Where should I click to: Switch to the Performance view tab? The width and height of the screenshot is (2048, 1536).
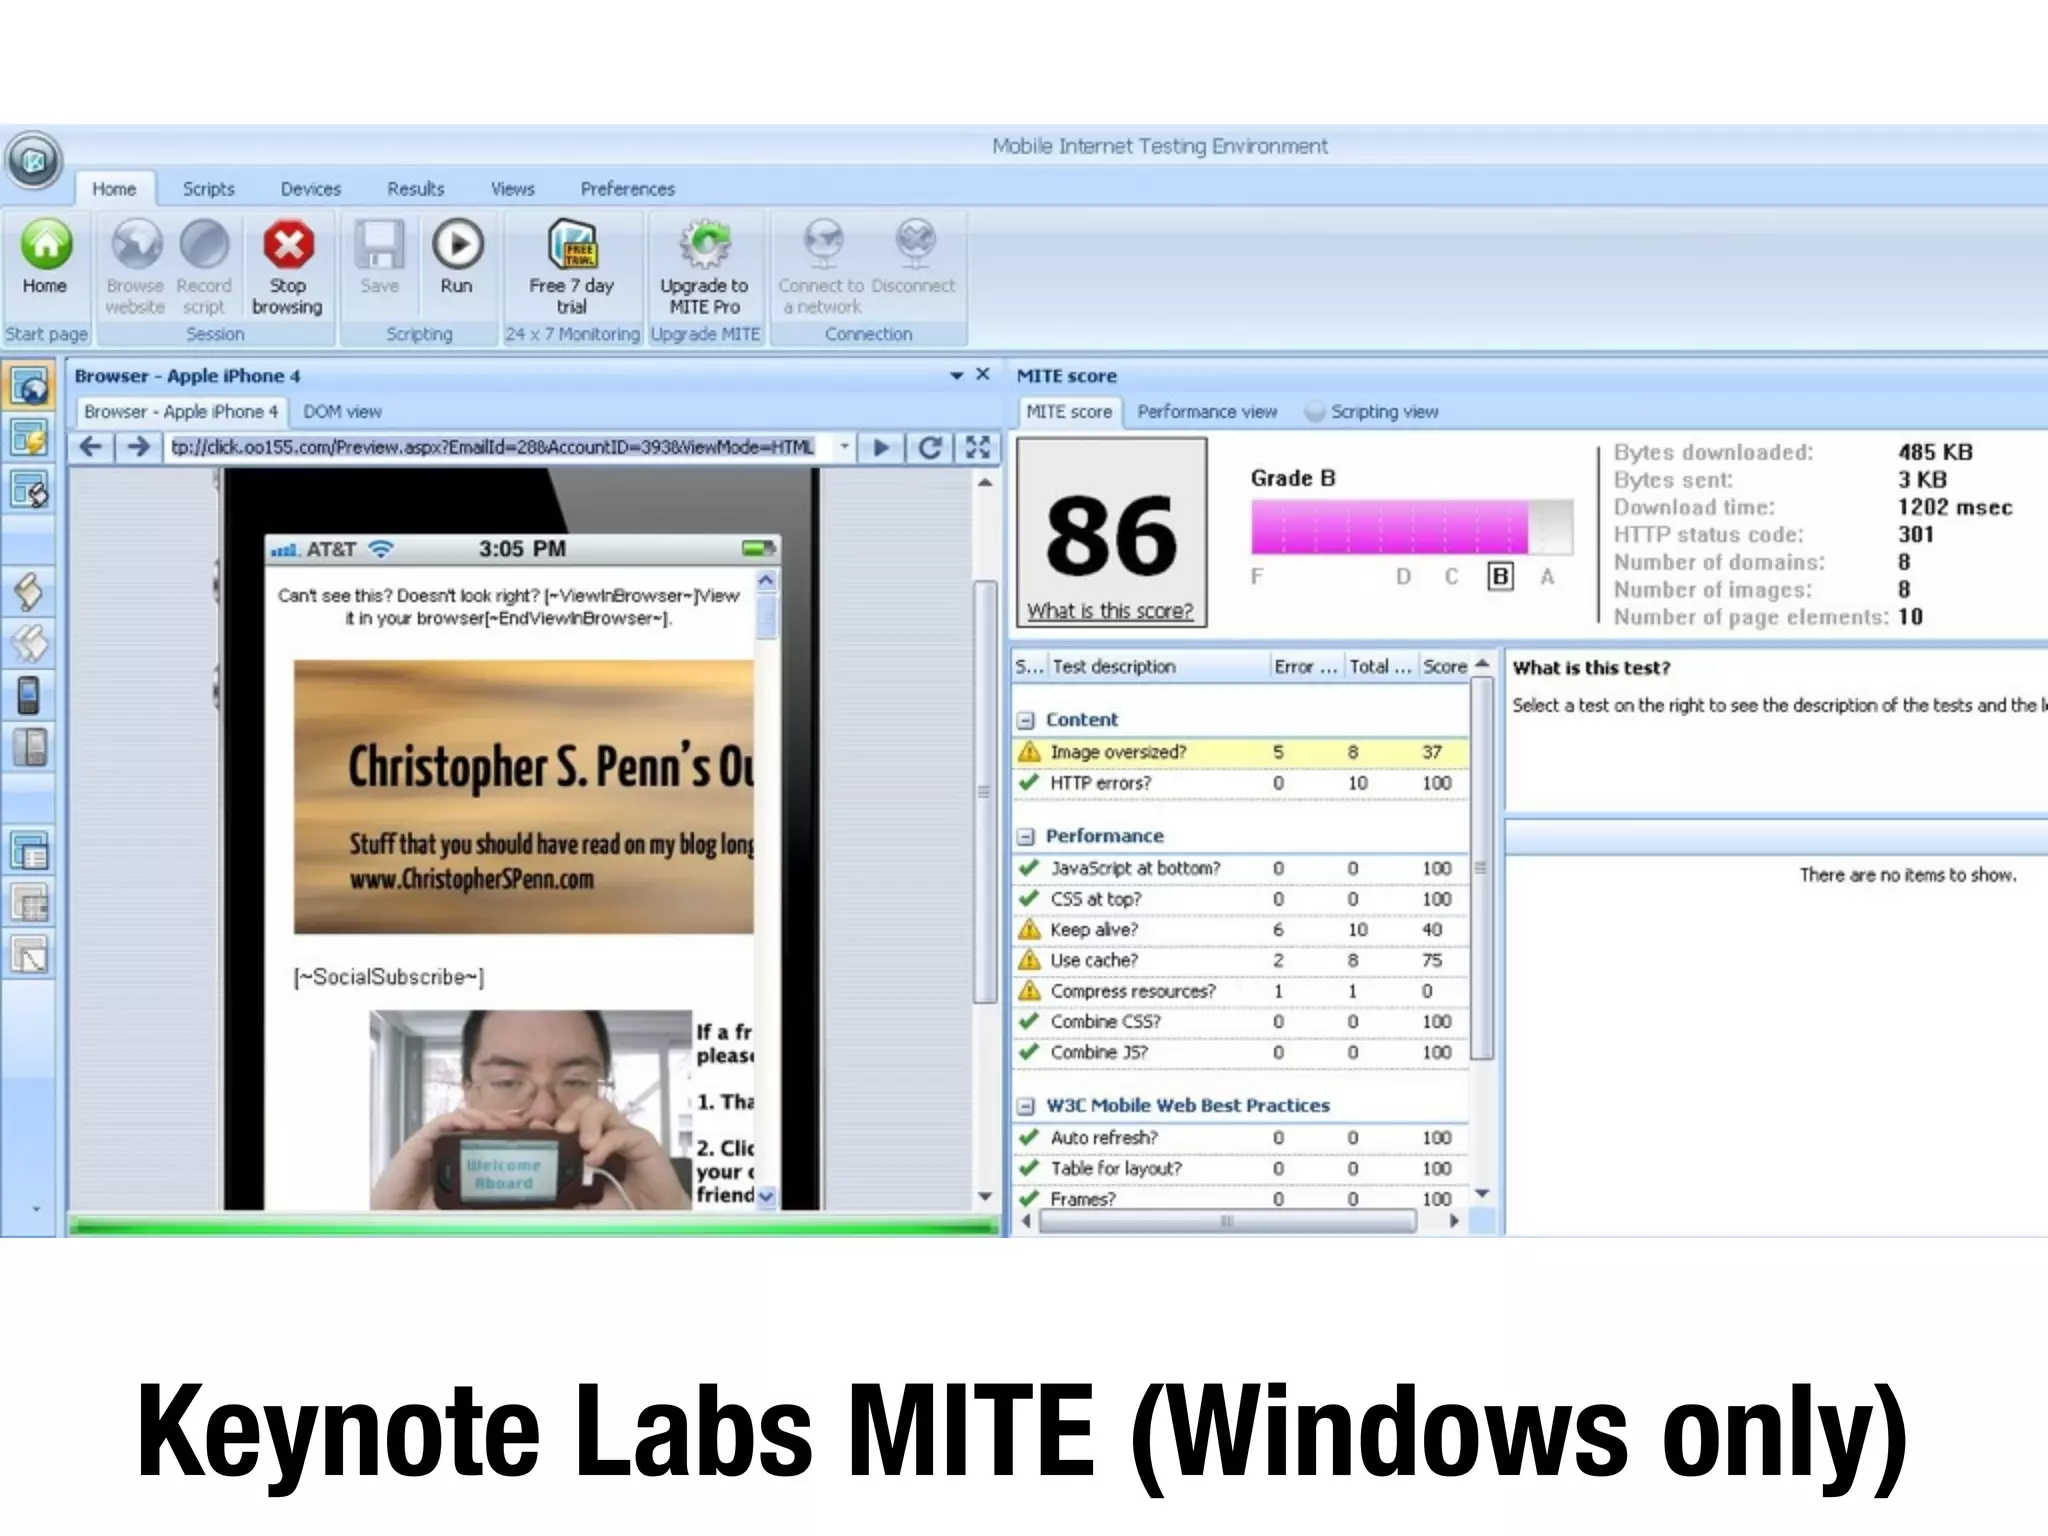[1207, 412]
